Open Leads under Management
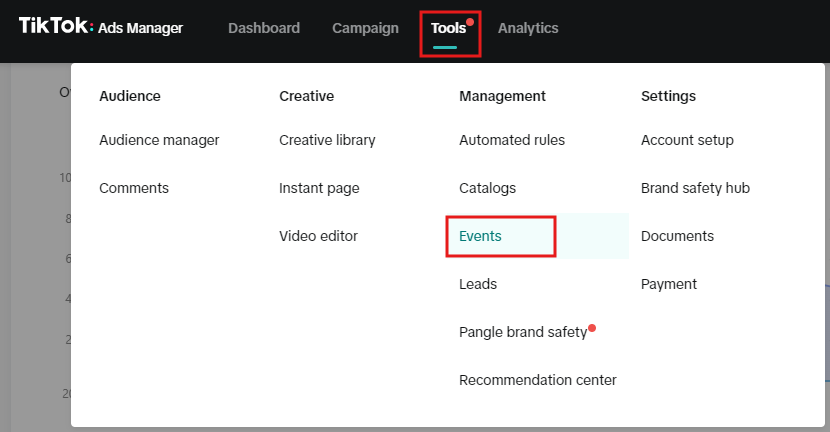830x432 pixels. [477, 284]
